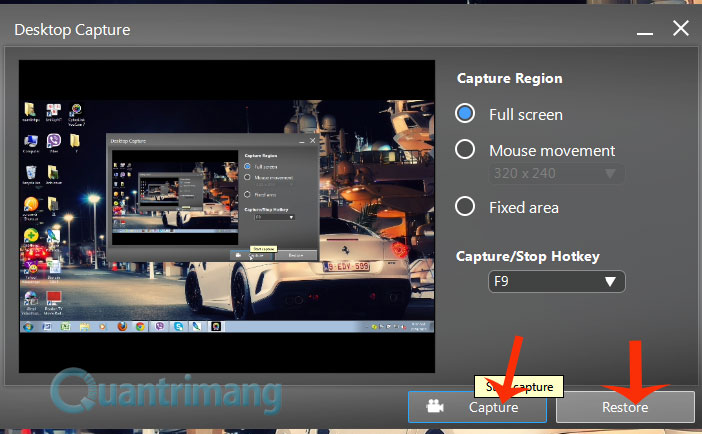Select the Fixed area radio button
This screenshot has height=434, width=702.
(465, 206)
